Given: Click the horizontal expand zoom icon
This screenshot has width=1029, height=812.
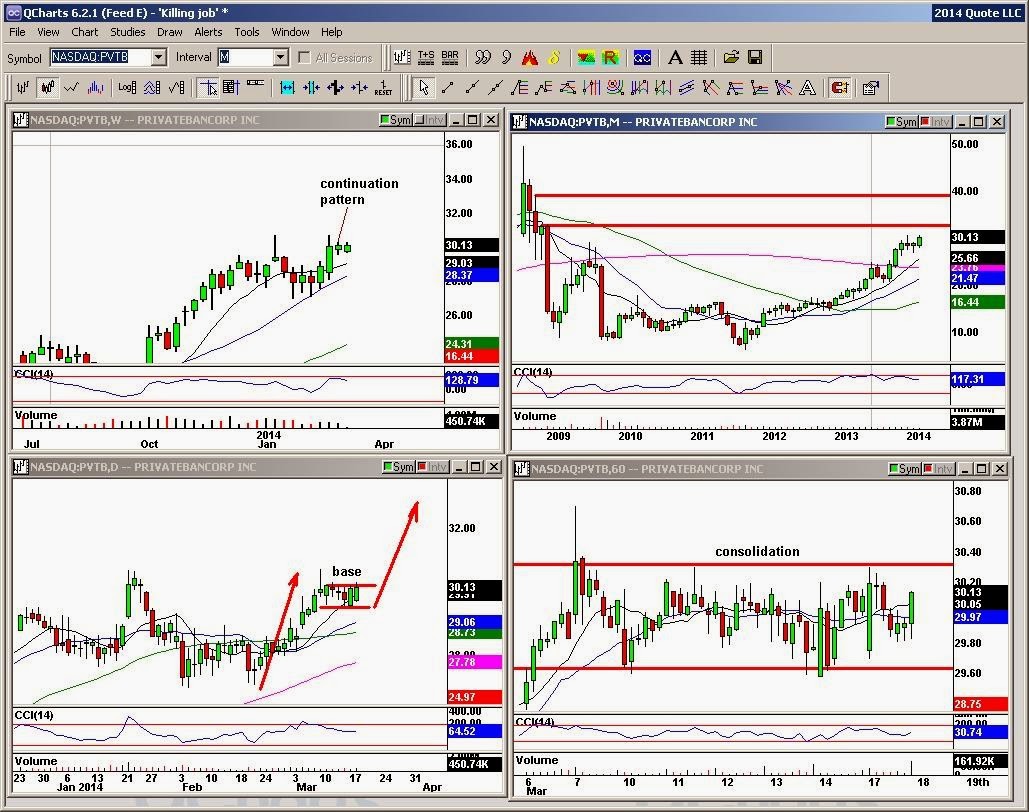Looking at the screenshot, I should coord(287,87).
